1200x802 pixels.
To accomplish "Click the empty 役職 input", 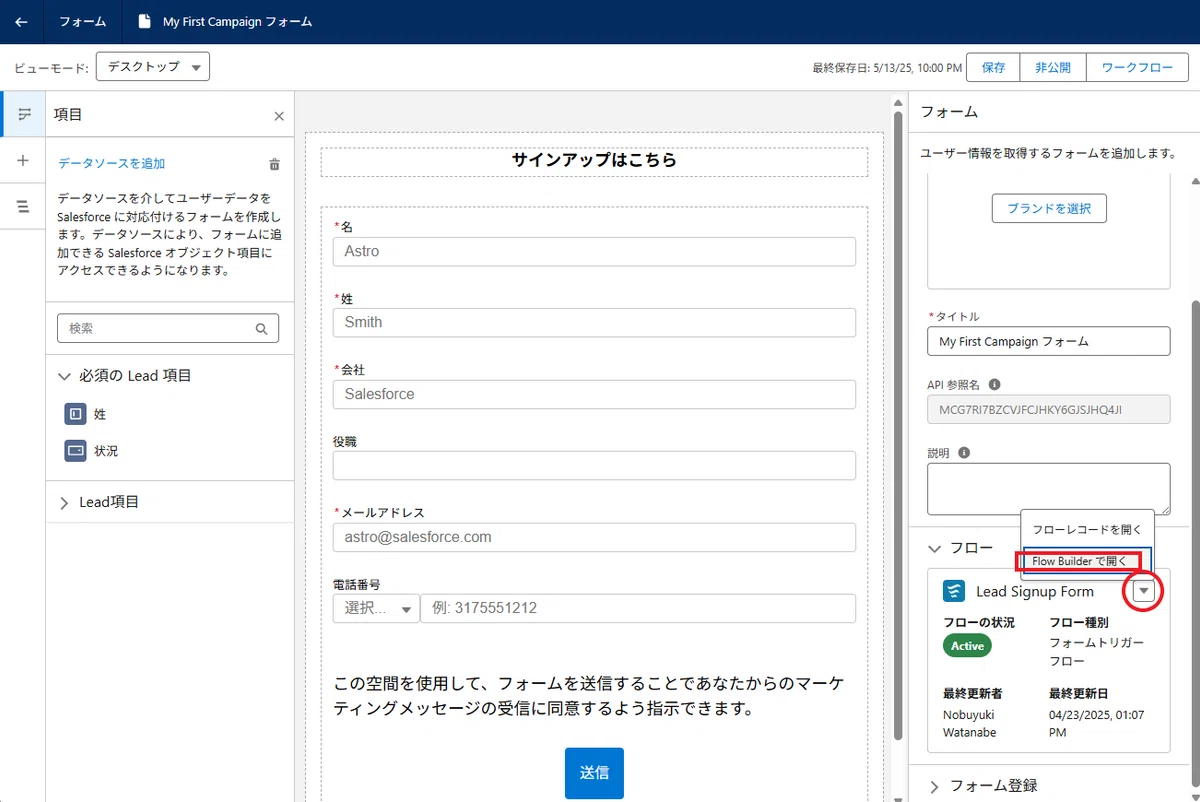I will [x=594, y=465].
